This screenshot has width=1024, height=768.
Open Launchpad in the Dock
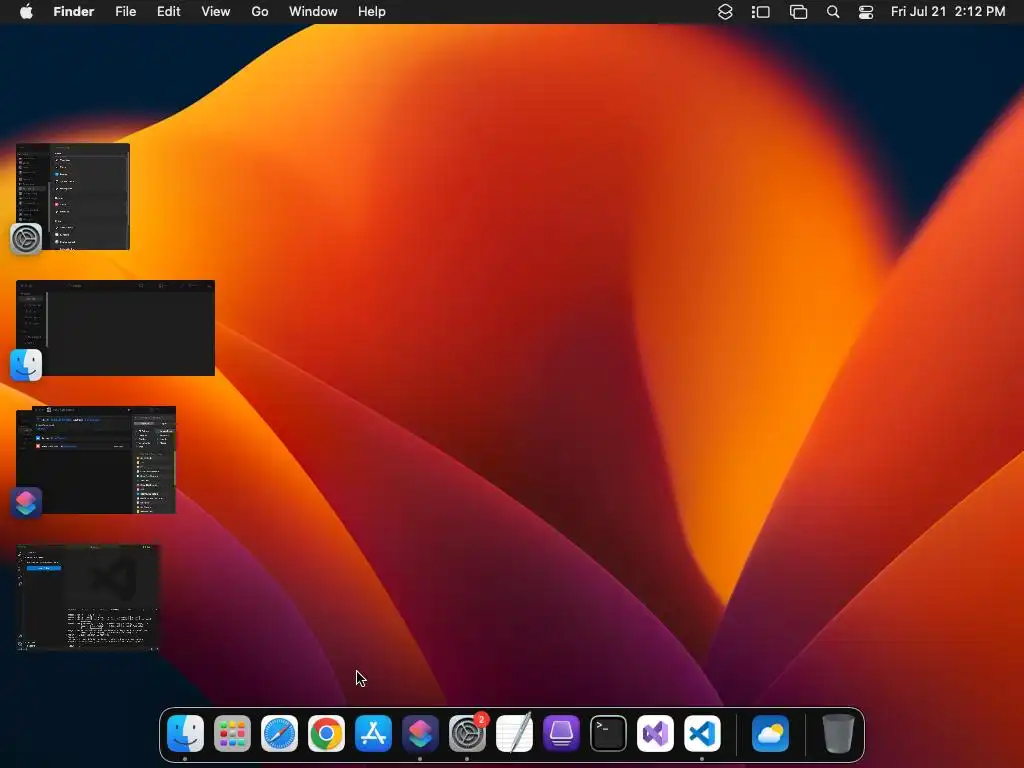click(x=232, y=733)
